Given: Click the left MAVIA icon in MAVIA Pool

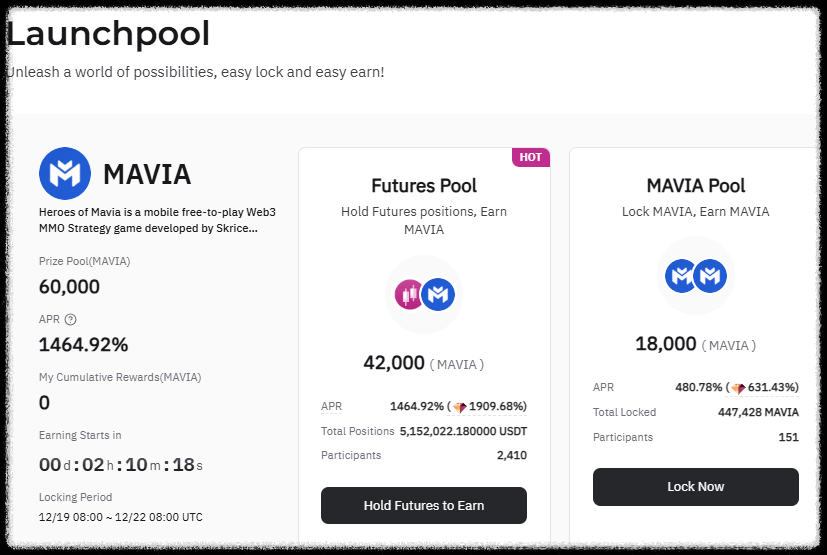Looking at the screenshot, I should tap(680, 275).
